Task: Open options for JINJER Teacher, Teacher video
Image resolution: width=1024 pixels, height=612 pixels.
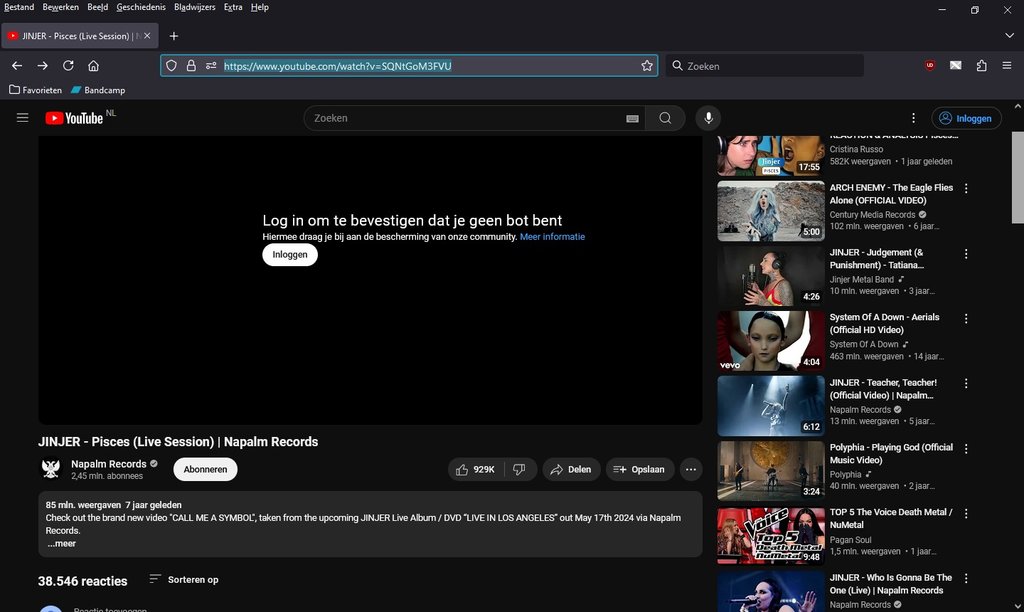Action: pos(966,383)
